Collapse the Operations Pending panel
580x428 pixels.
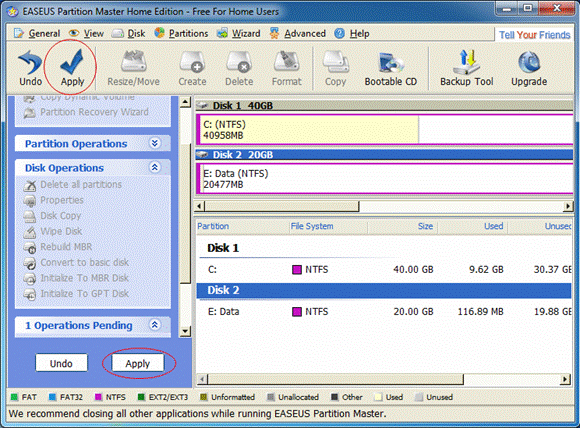click(x=155, y=325)
